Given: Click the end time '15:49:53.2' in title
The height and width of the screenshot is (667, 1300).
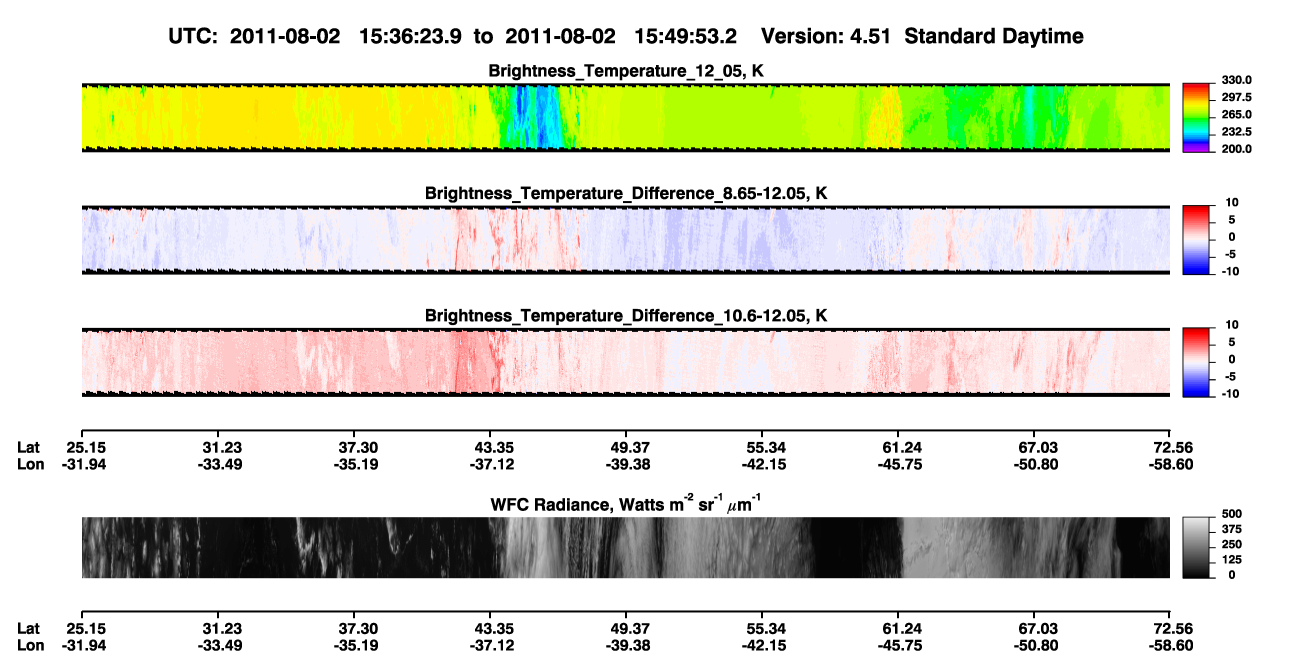Looking at the screenshot, I should [686, 37].
